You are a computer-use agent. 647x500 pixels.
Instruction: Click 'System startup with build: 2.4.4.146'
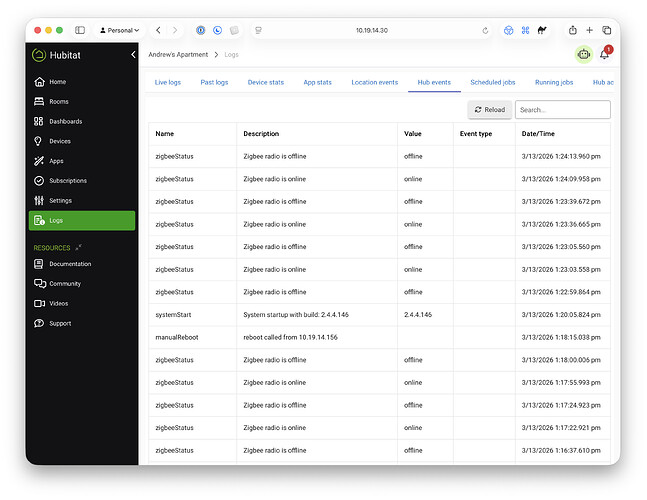tap(296, 315)
